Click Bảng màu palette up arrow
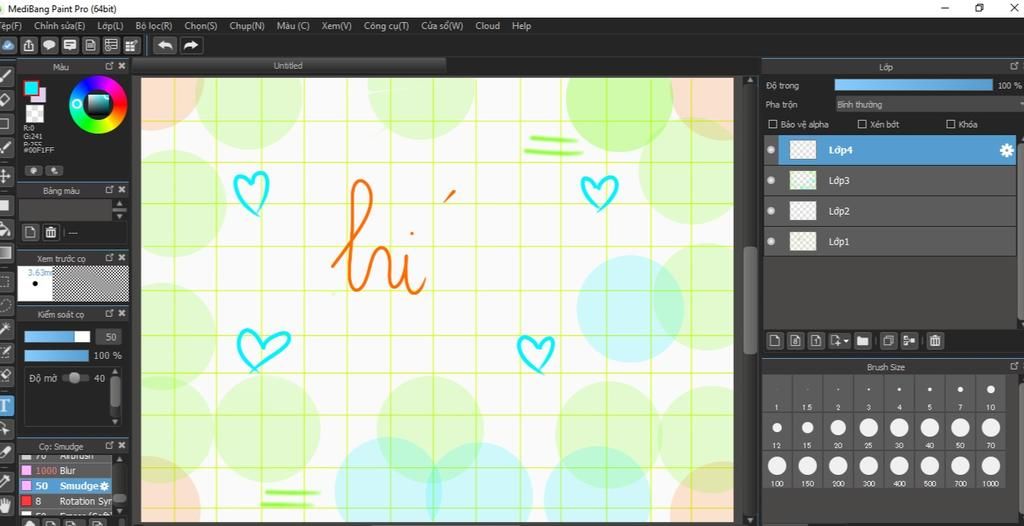Image resolution: width=1024 pixels, height=526 pixels. [x=119, y=205]
